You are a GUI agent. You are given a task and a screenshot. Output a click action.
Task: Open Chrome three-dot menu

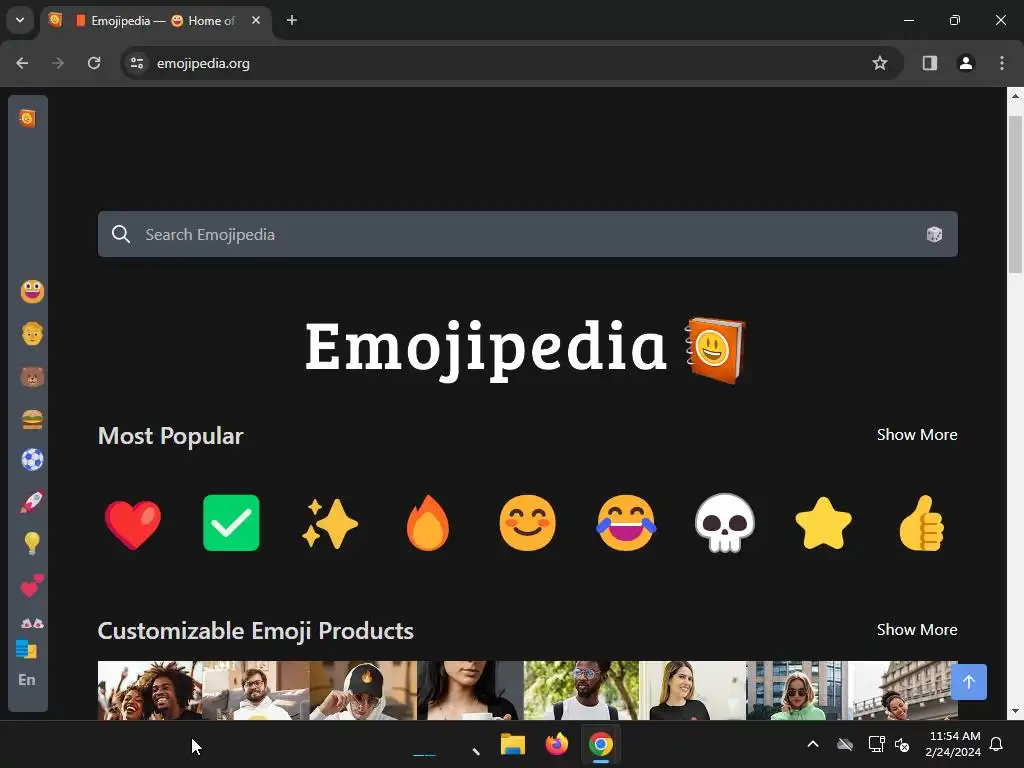(1002, 63)
